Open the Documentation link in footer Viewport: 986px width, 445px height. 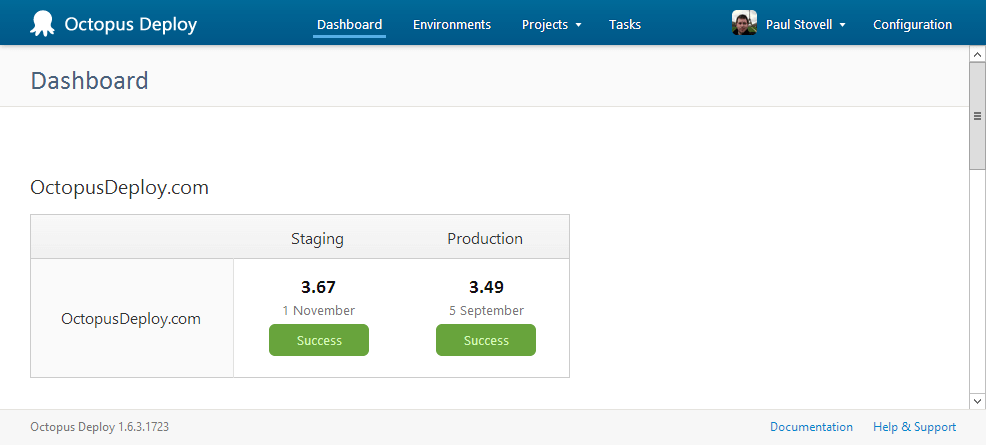(x=811, y=427)
